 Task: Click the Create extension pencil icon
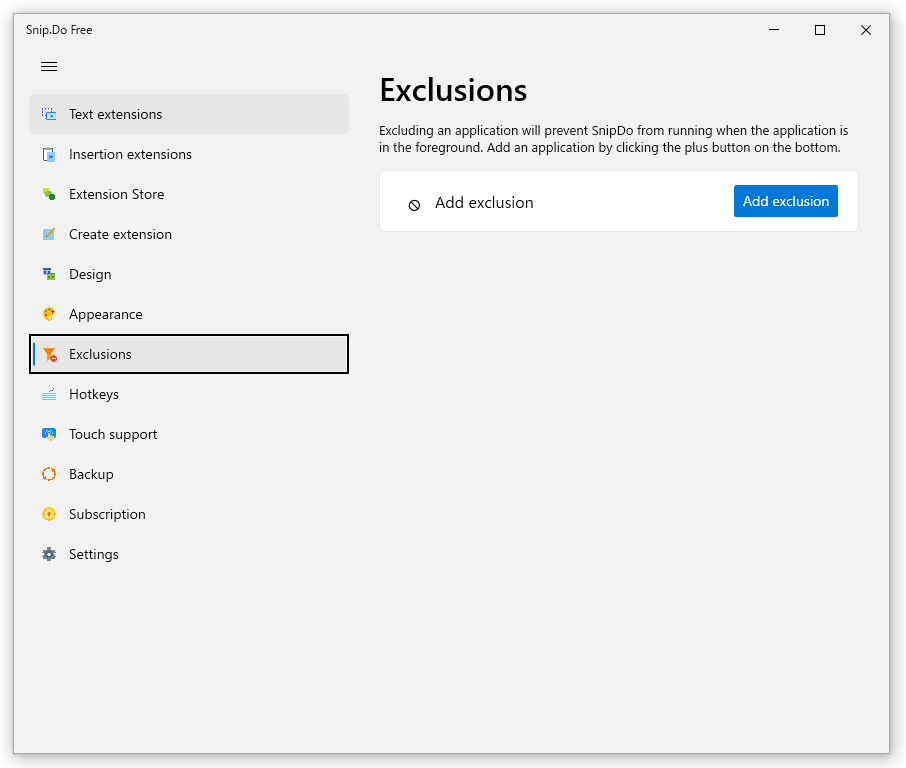tap(49, 234)
